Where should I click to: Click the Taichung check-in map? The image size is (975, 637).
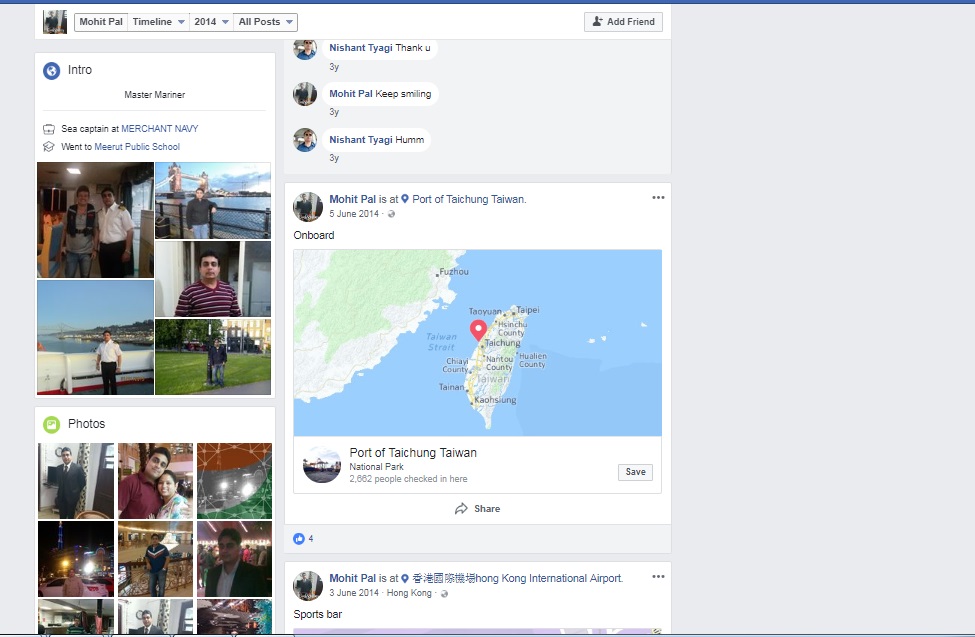click(x=478, y=343)
